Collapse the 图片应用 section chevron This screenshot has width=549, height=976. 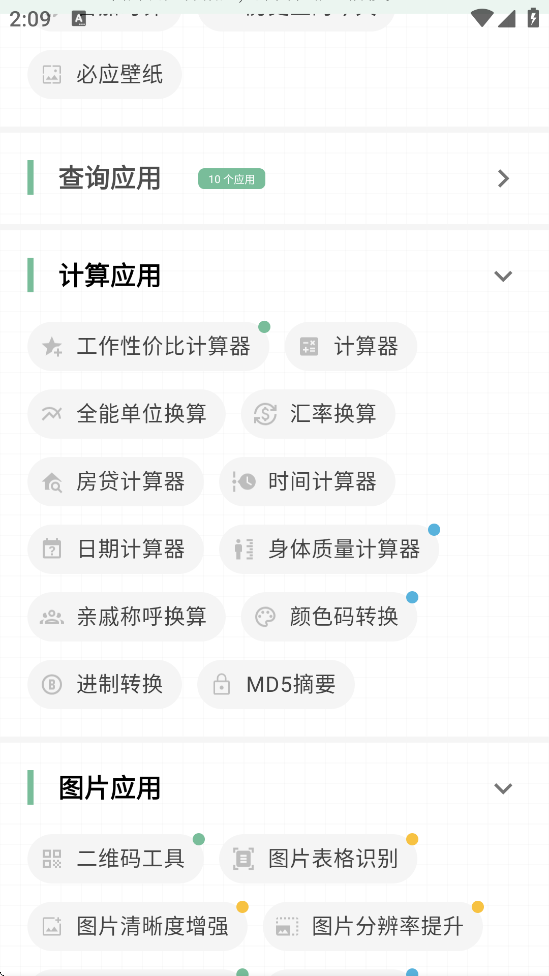coord(503,788)
